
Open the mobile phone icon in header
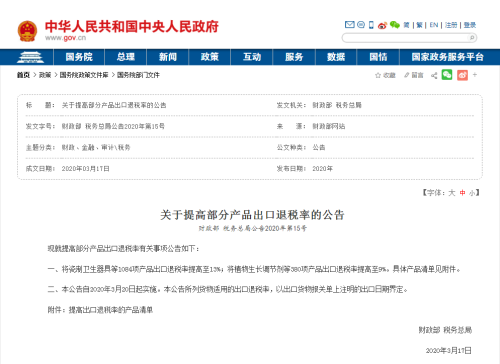point(371,25)
